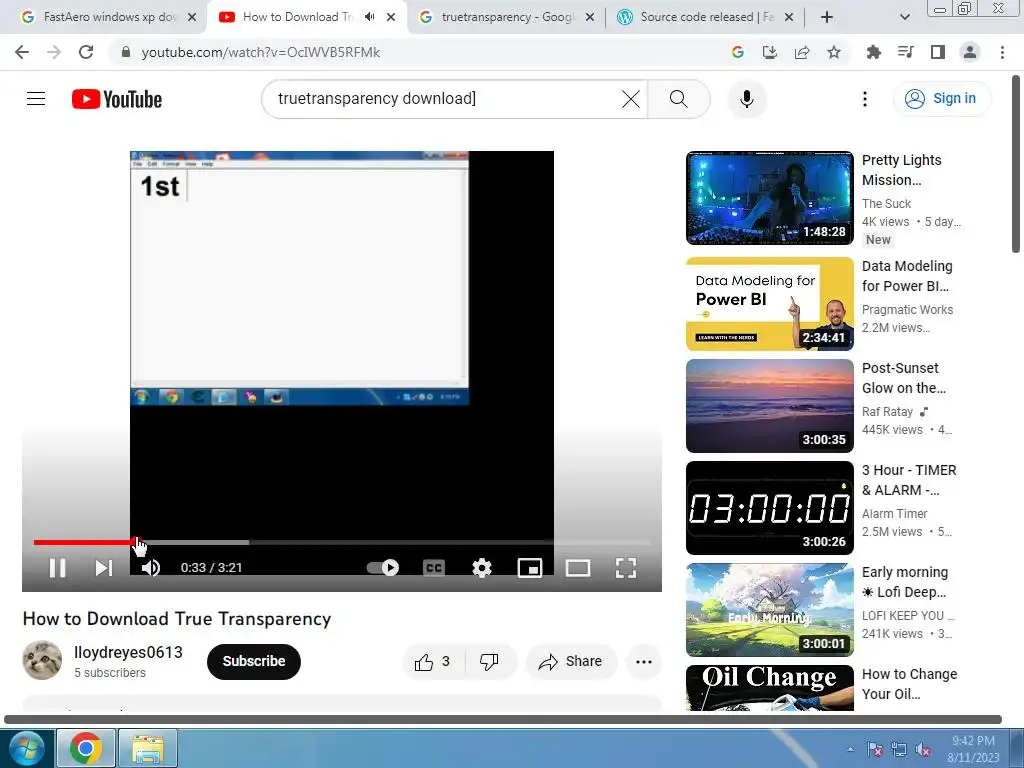Screen dimensions: 1024x768
Task: Open the Data Modeling for Power BI thumbnail
Action: [769, 304]
